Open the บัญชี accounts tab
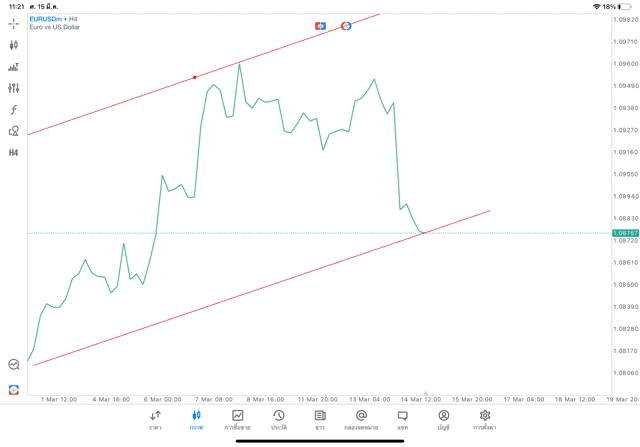 pyautogui.click(x=443, y=420)
